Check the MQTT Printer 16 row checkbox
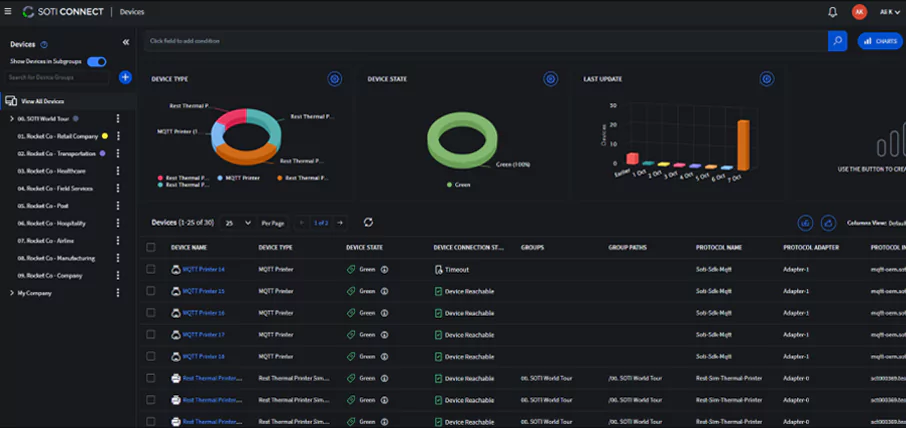906x428 pixels. tap(151, 312)
